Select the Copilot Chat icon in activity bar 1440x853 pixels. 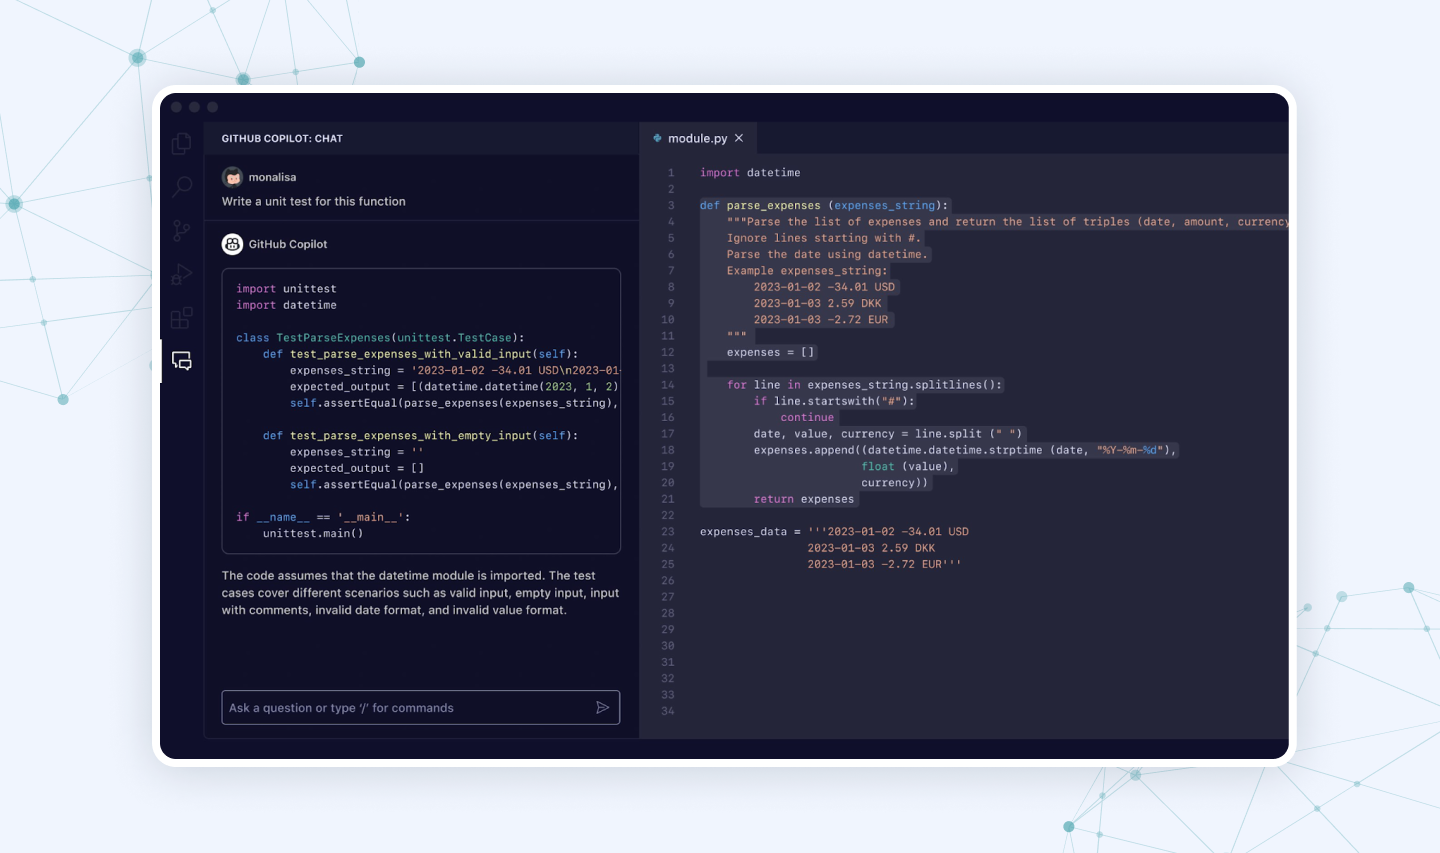(x=182, y=361)
